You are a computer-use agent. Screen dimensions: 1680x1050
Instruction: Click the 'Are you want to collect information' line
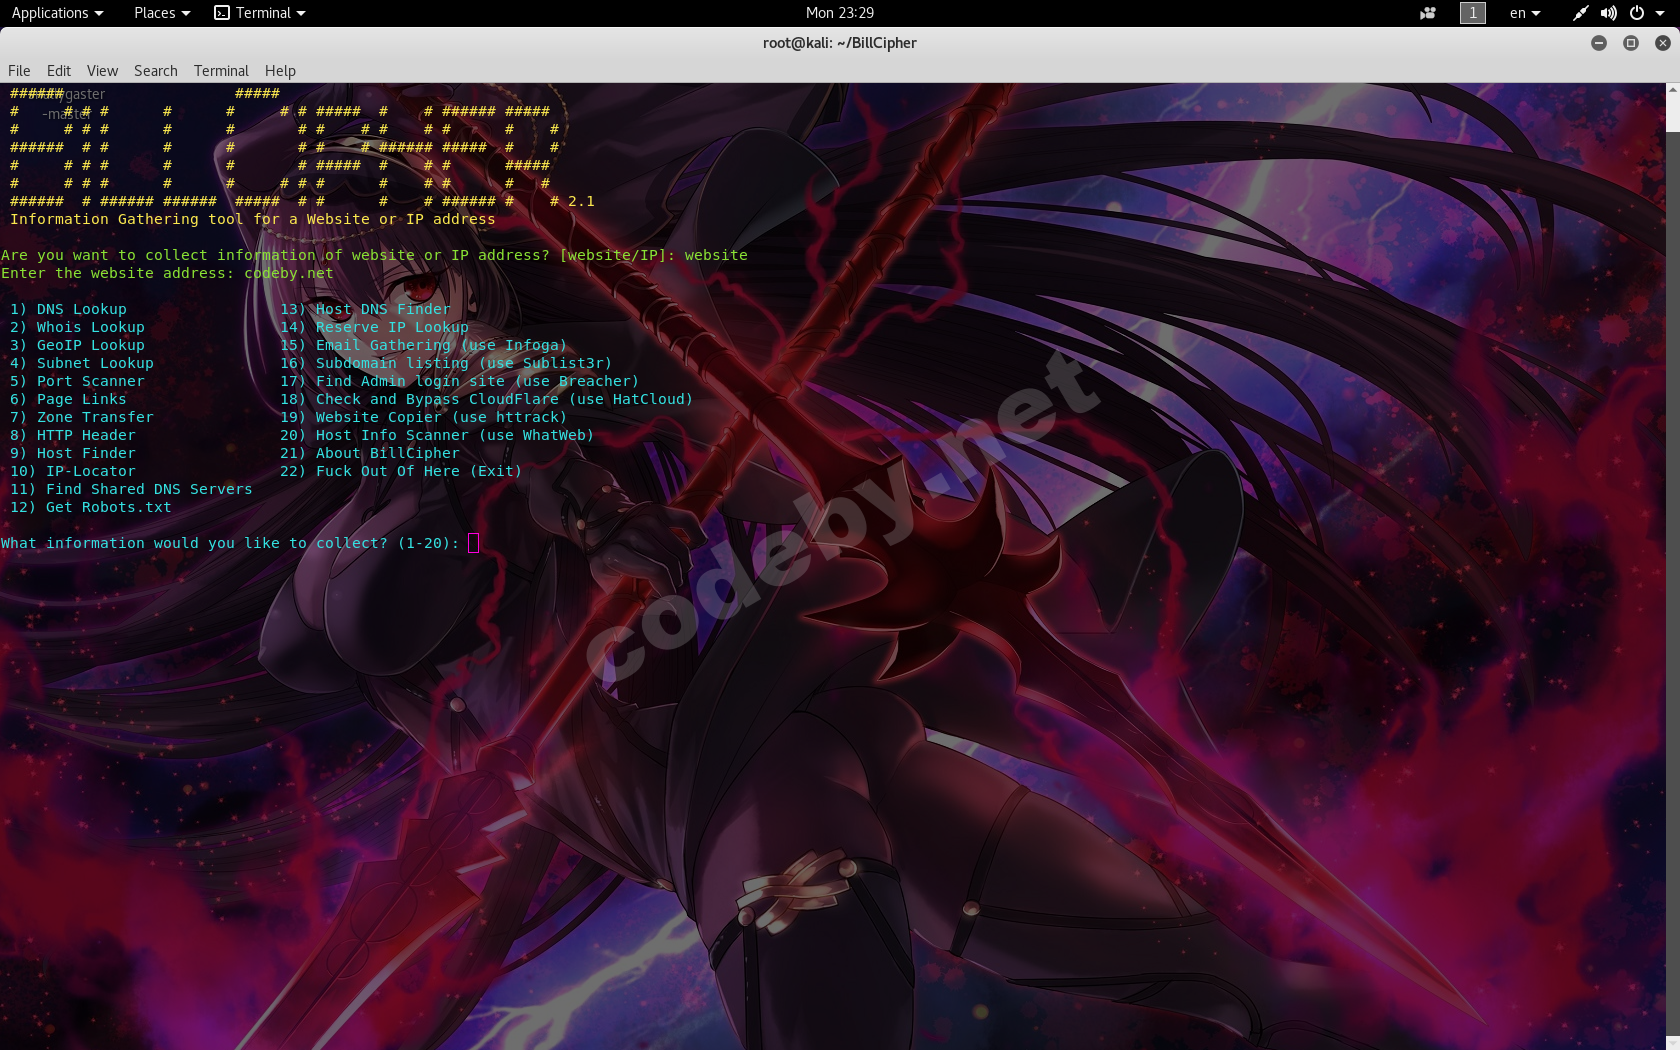(x=374, y=255)
